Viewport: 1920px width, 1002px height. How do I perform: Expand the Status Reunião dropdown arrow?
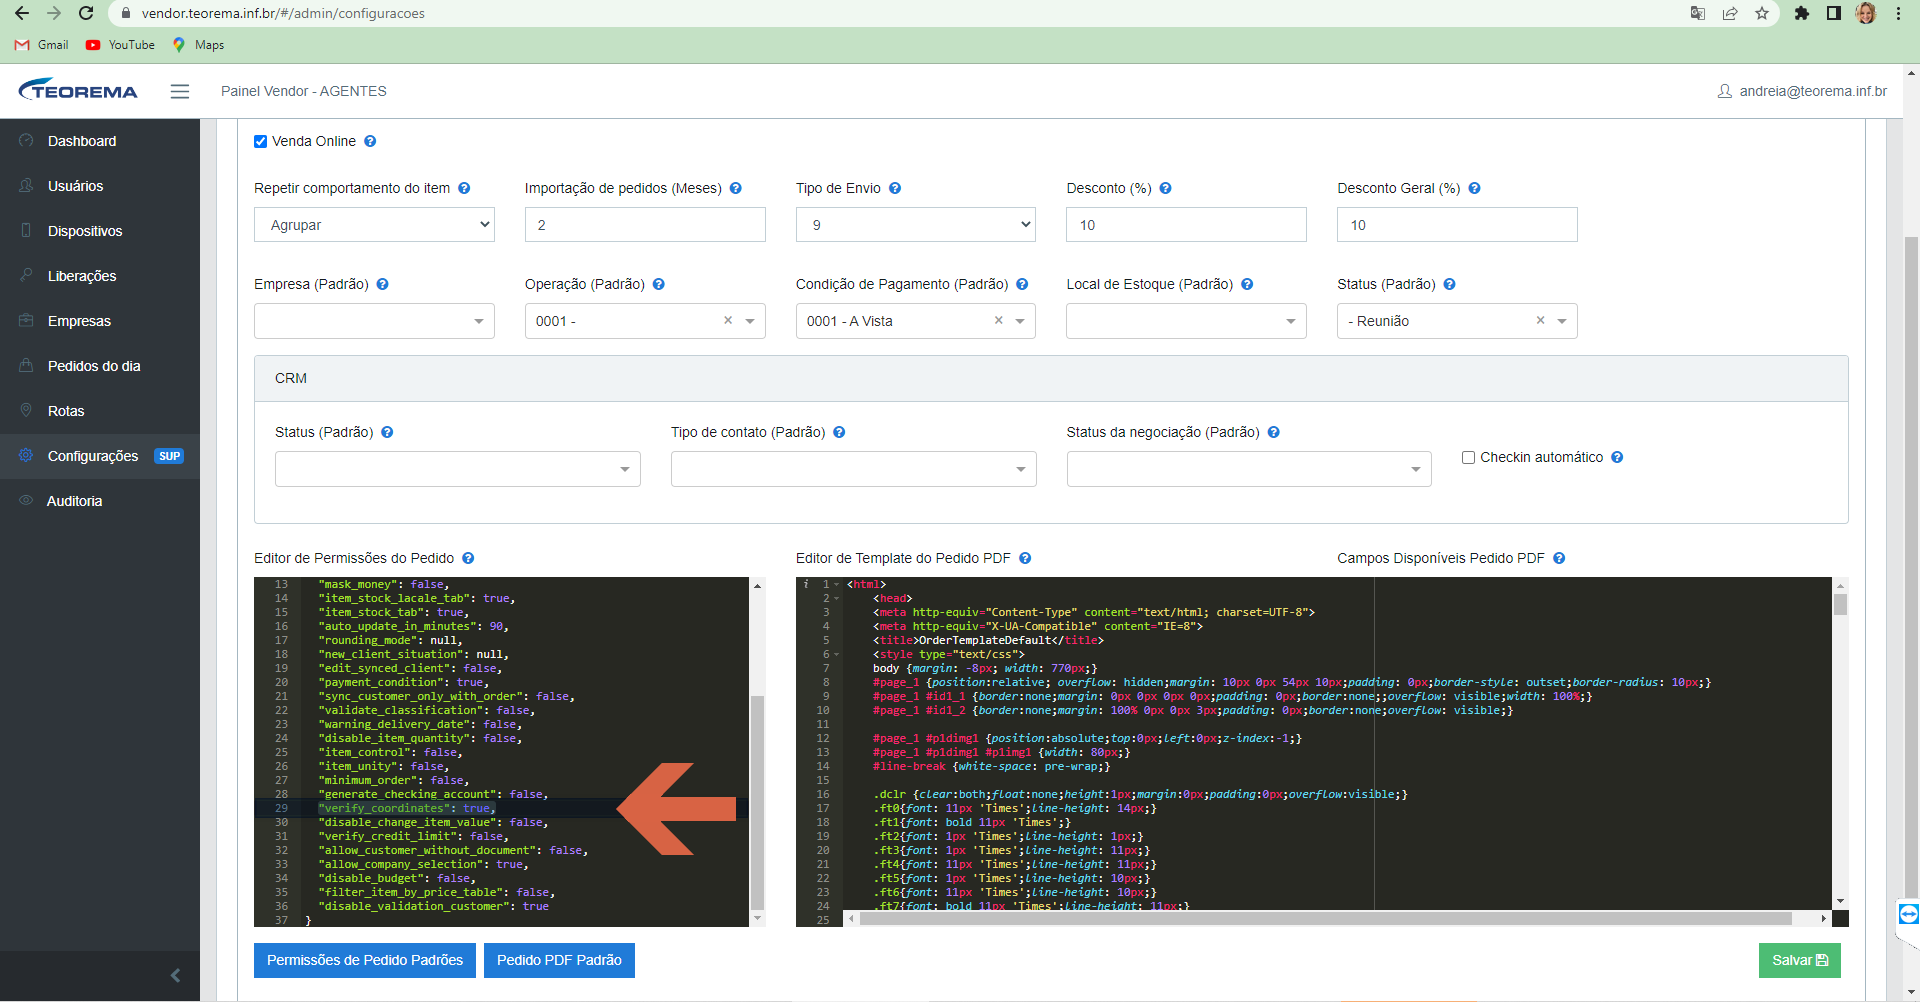1562,321
